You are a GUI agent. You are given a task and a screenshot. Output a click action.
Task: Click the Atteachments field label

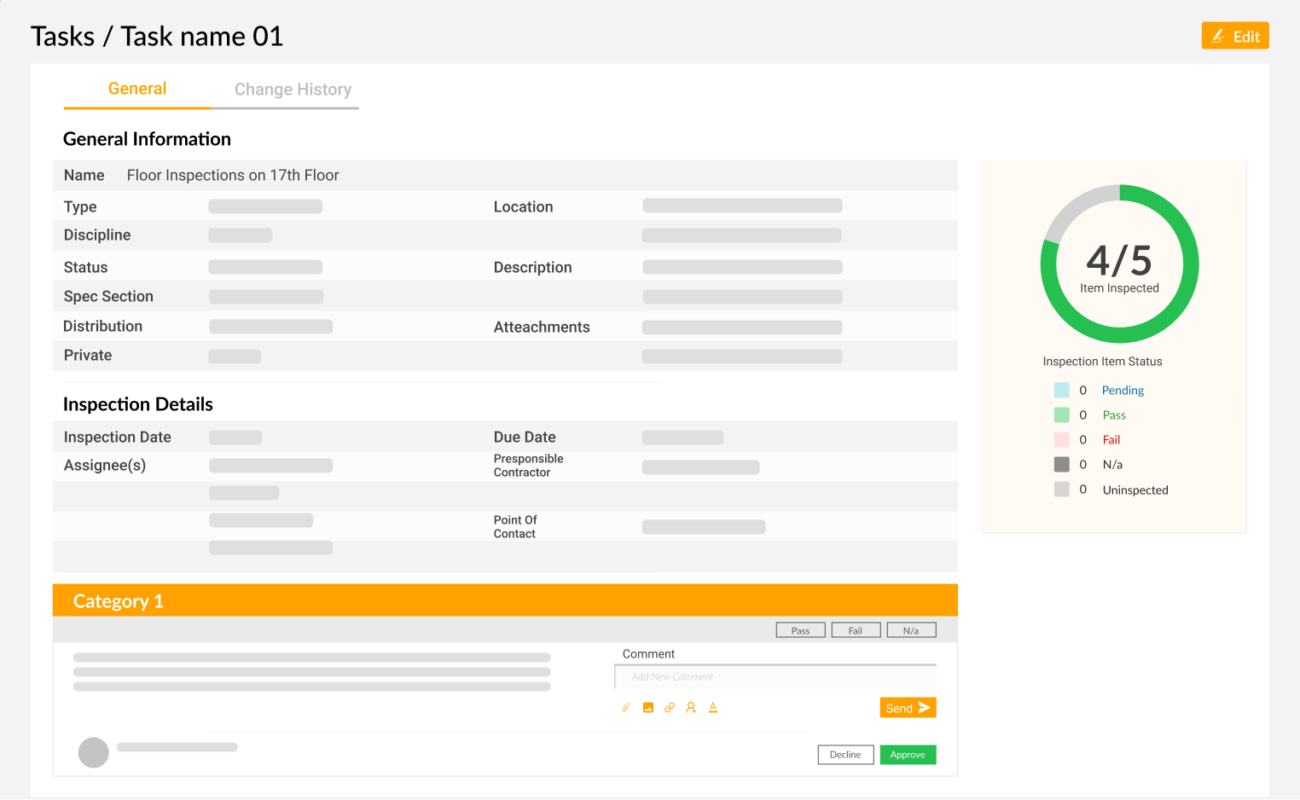pyautogui.click(x=541, y=327)
